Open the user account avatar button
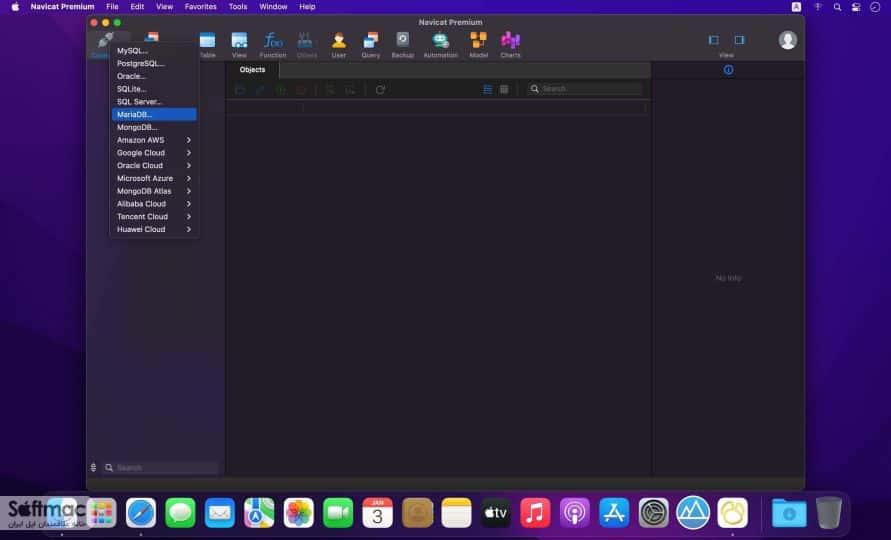 coord(788,40)
